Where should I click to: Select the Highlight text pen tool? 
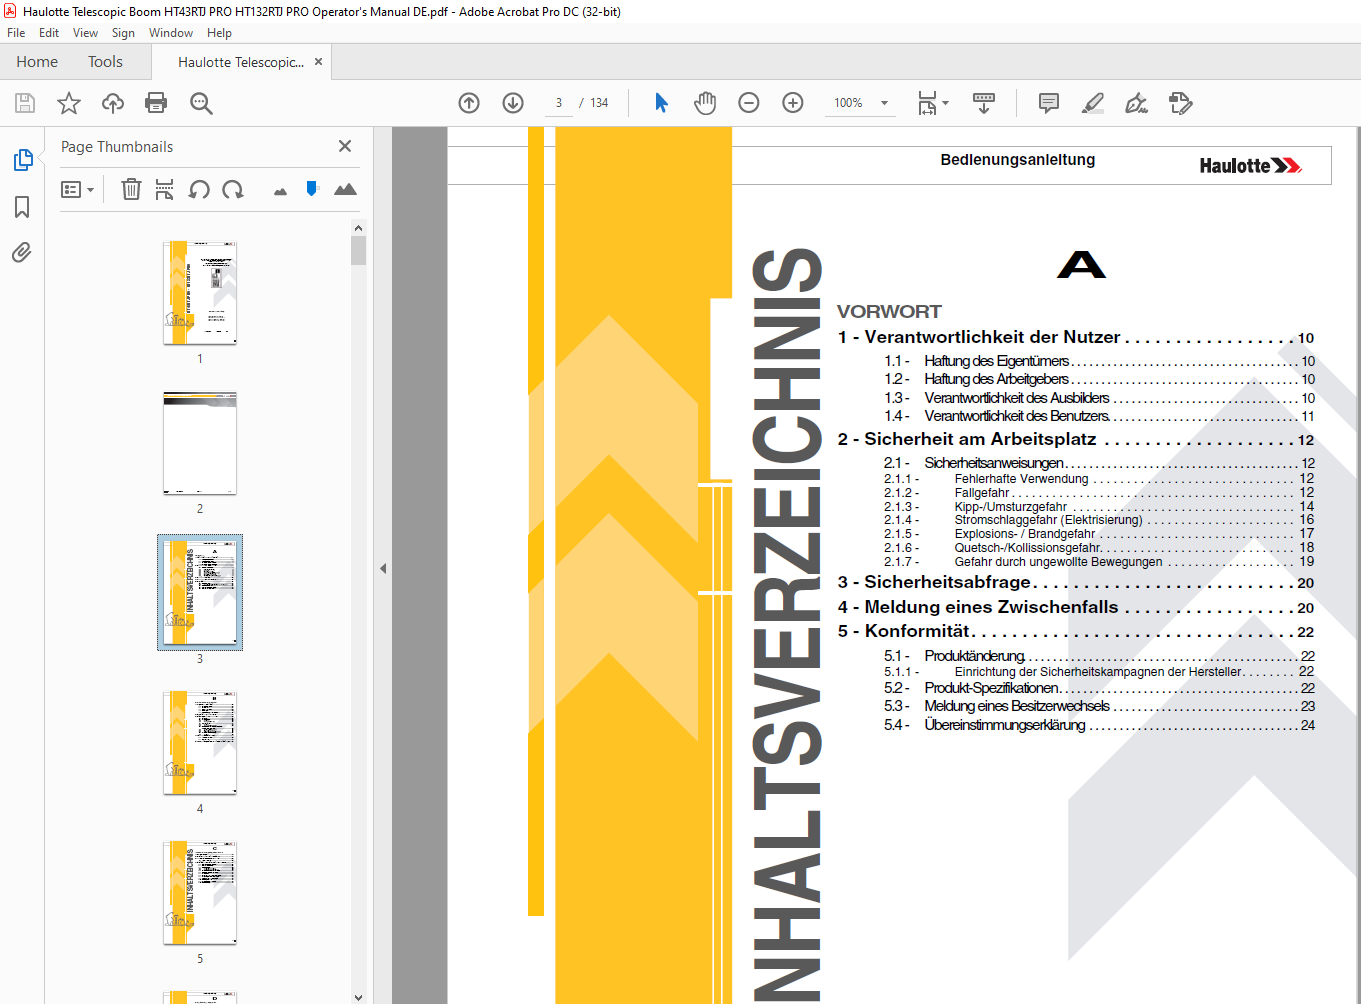click(1093, 103)
